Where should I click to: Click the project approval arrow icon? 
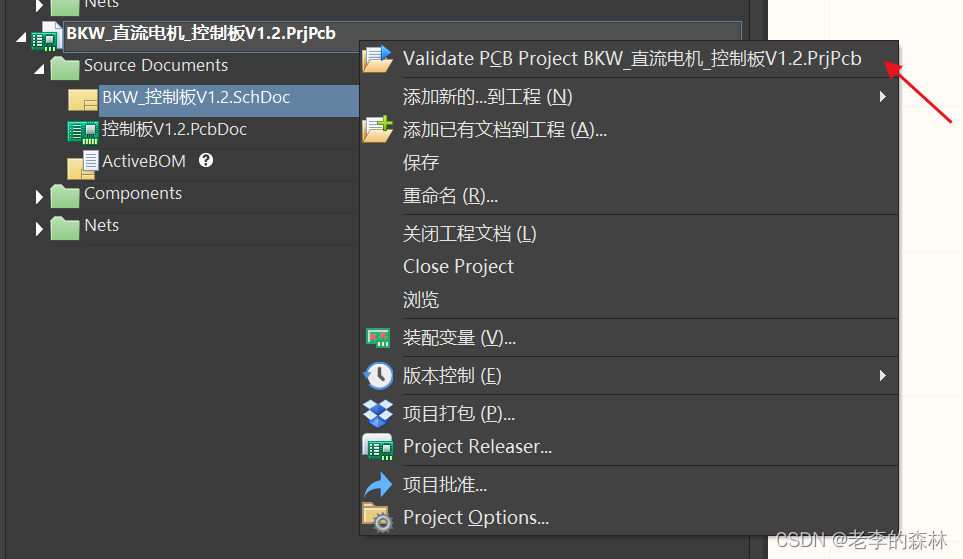pyautogui.click(x=378, y=485)
